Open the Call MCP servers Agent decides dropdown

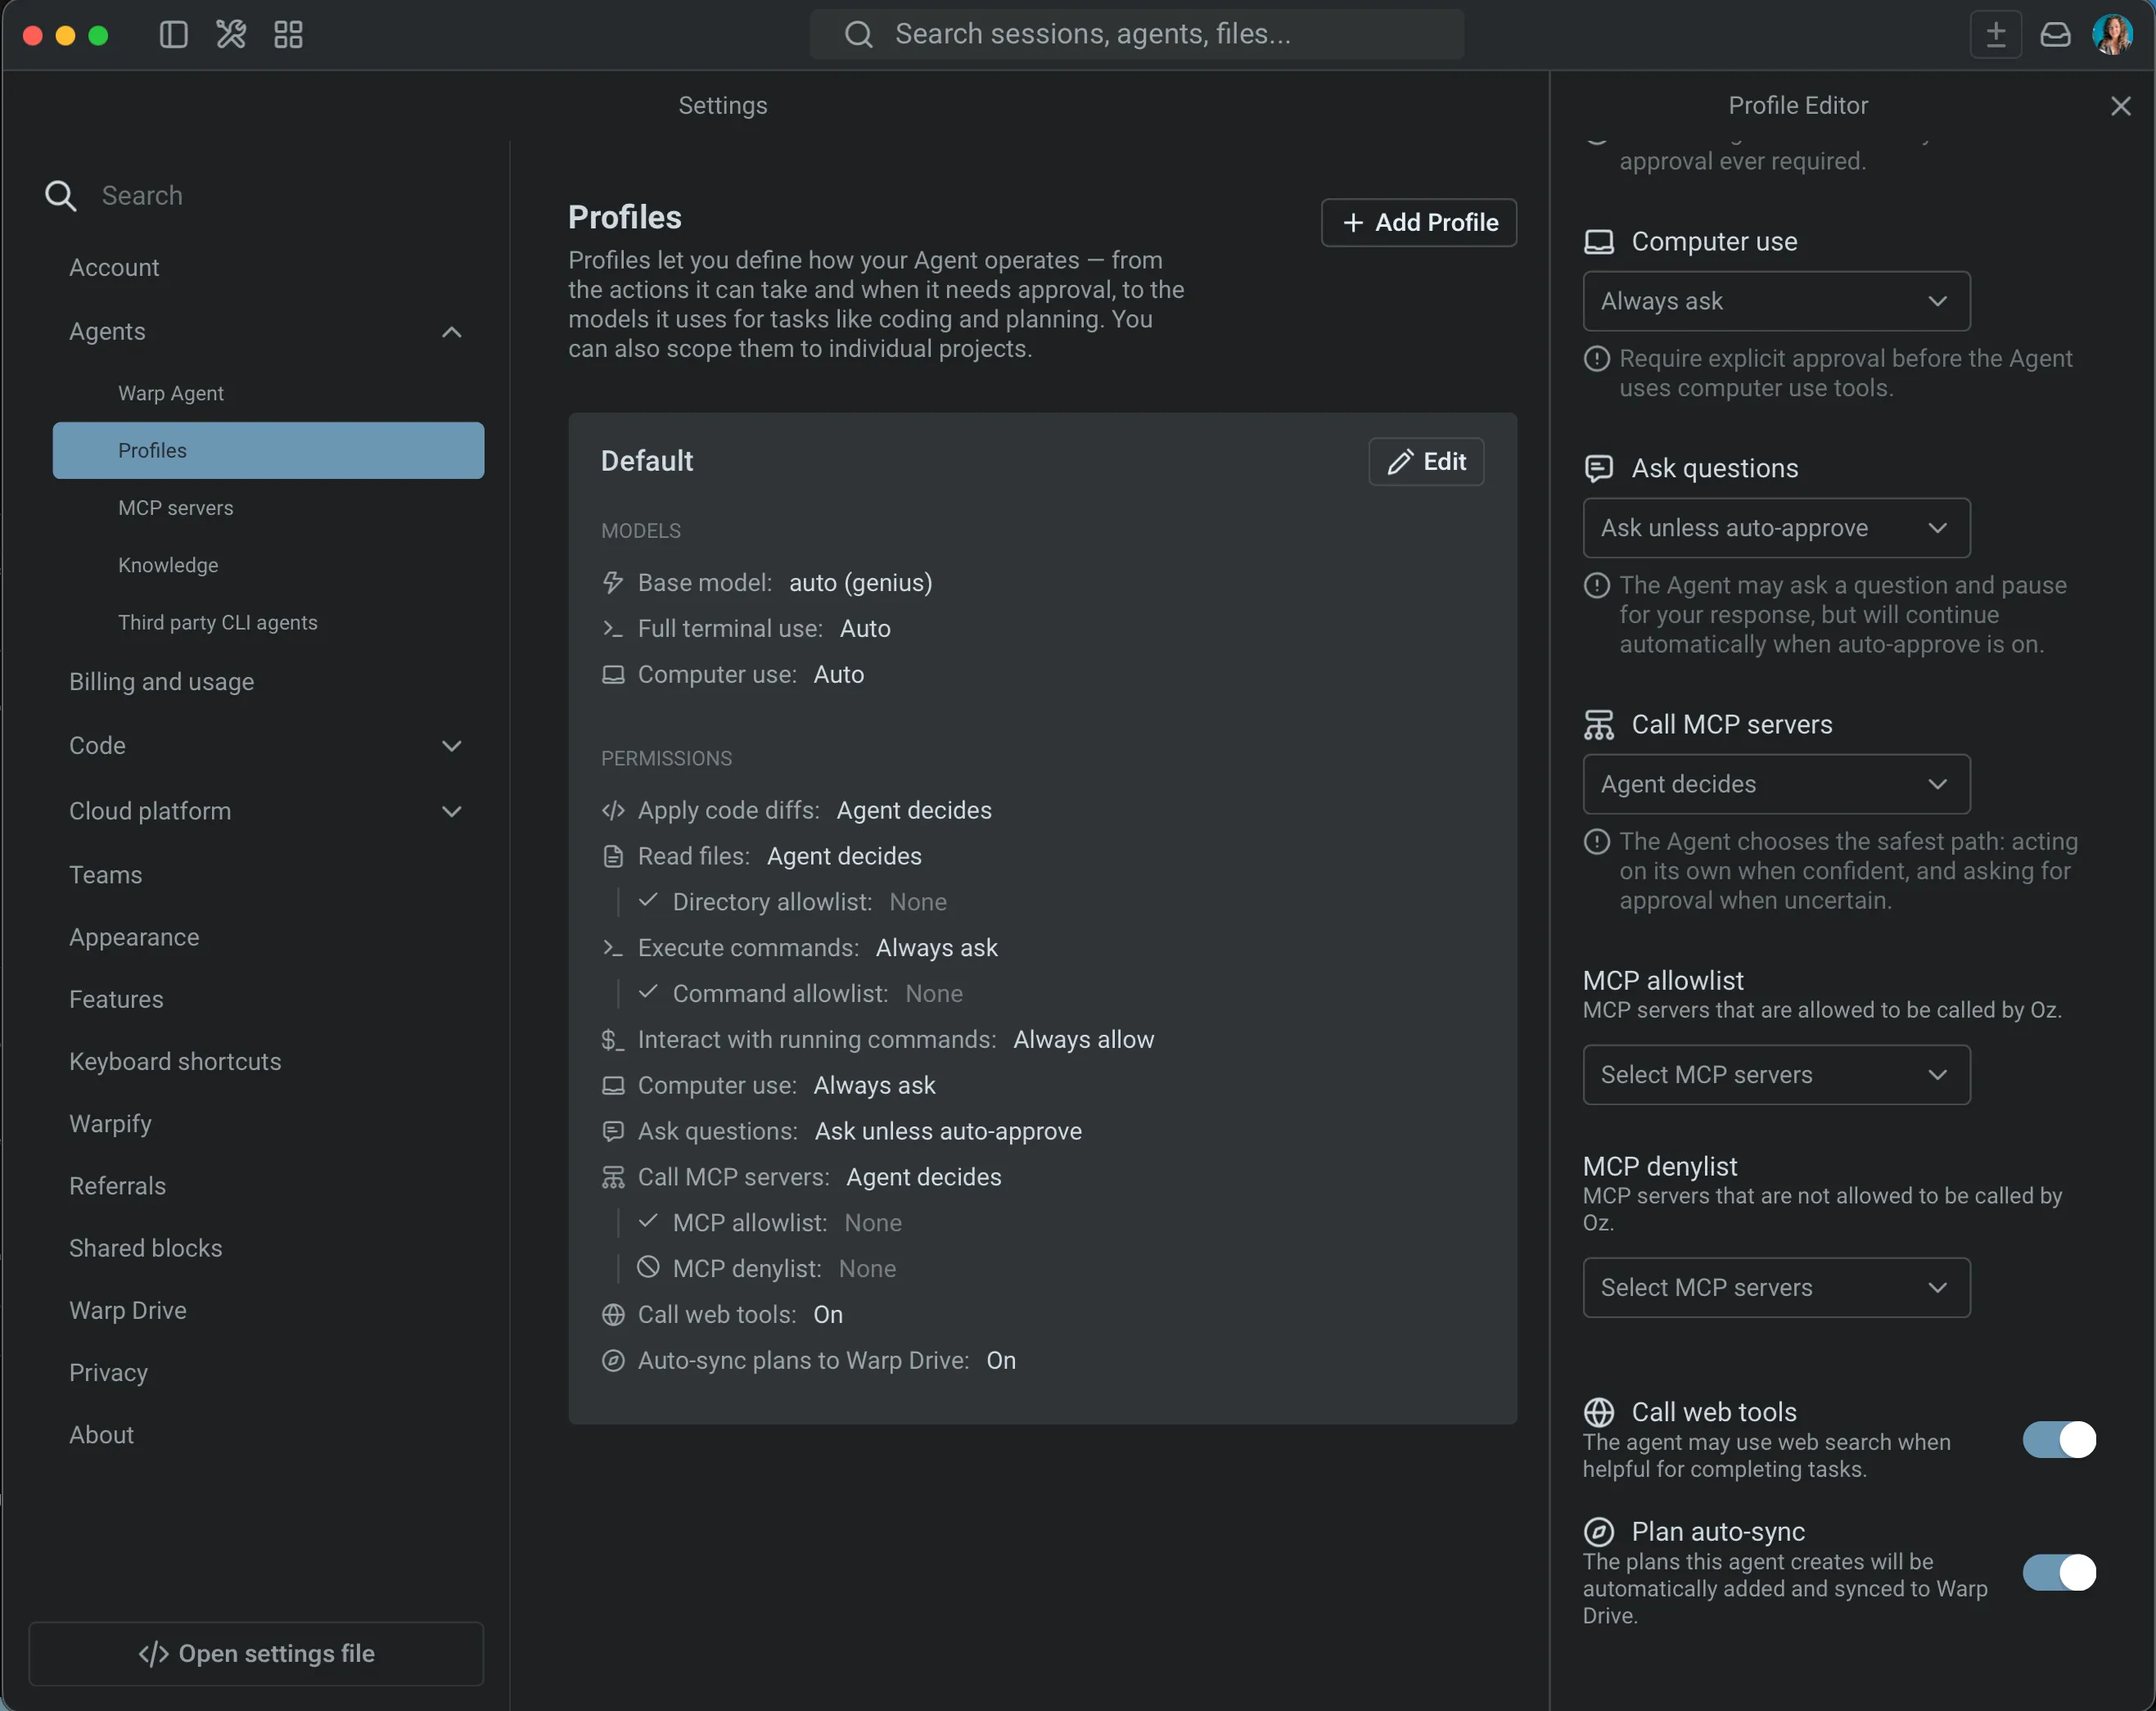click(1776, 785)
